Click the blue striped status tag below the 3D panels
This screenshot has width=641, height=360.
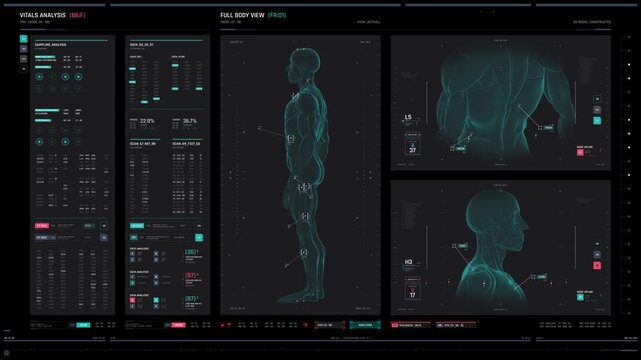tap(456, 325)
